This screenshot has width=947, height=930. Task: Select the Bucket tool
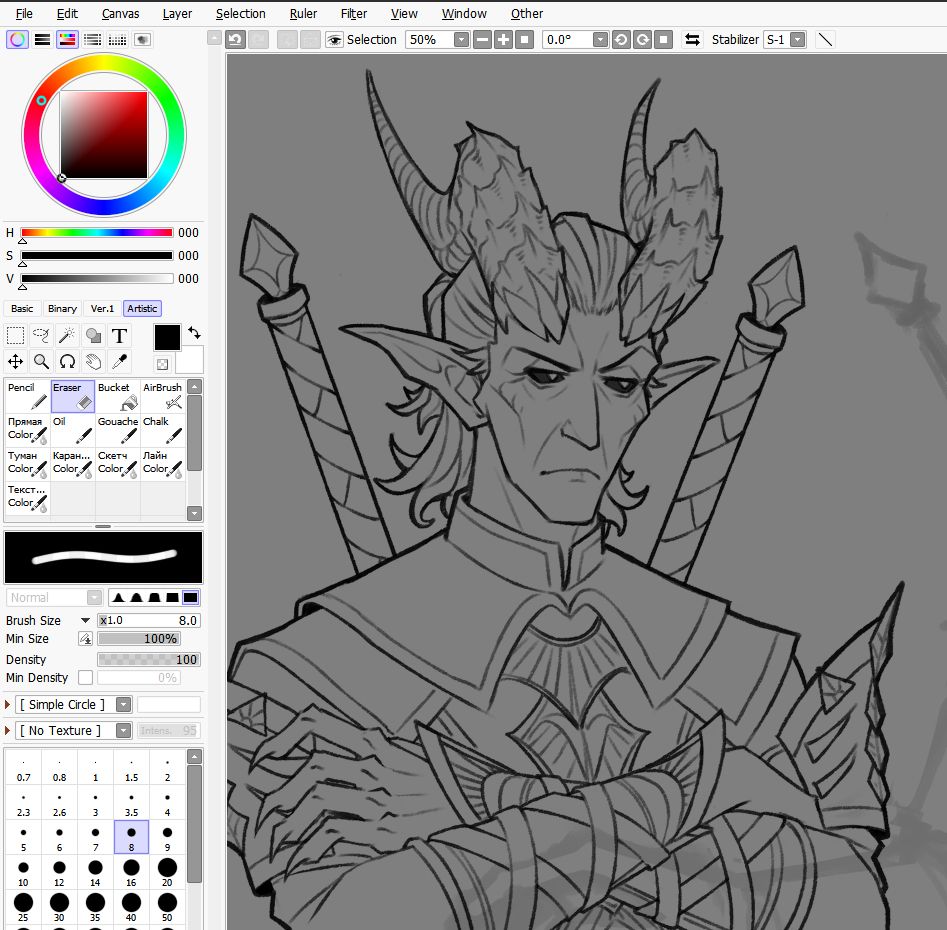click(118, 396)
